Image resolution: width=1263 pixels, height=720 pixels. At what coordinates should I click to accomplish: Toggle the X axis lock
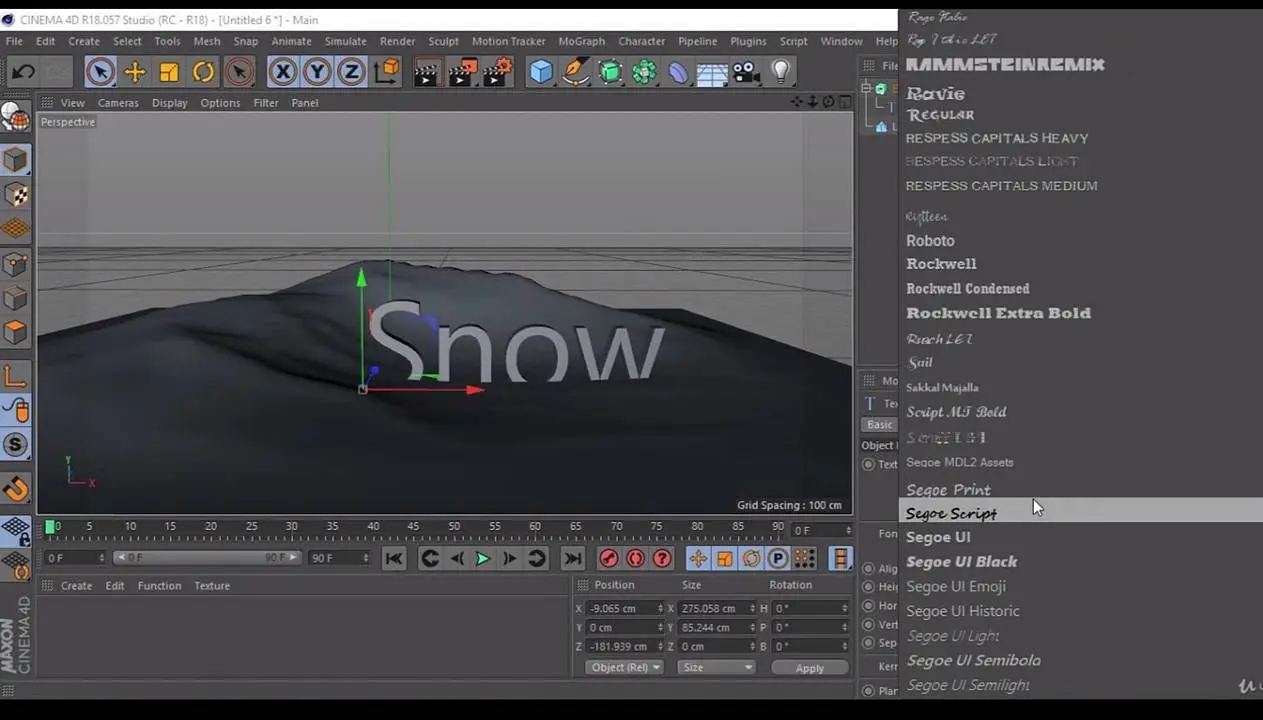tap(283, 71)
